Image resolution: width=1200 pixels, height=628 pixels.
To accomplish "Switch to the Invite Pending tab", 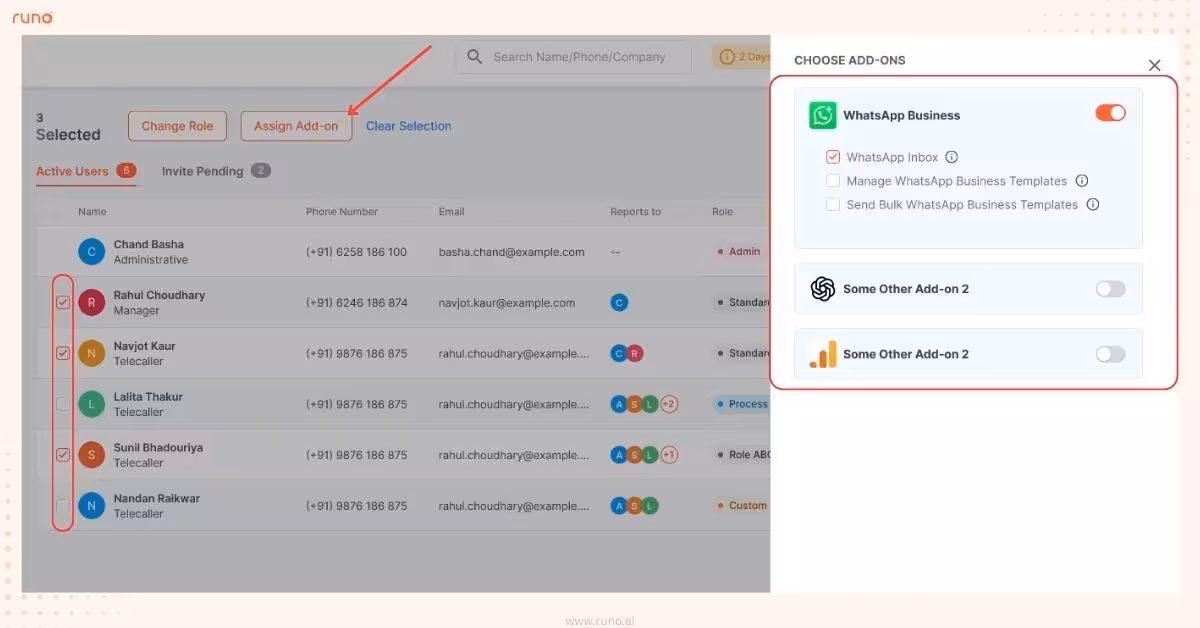I will 202,170.
